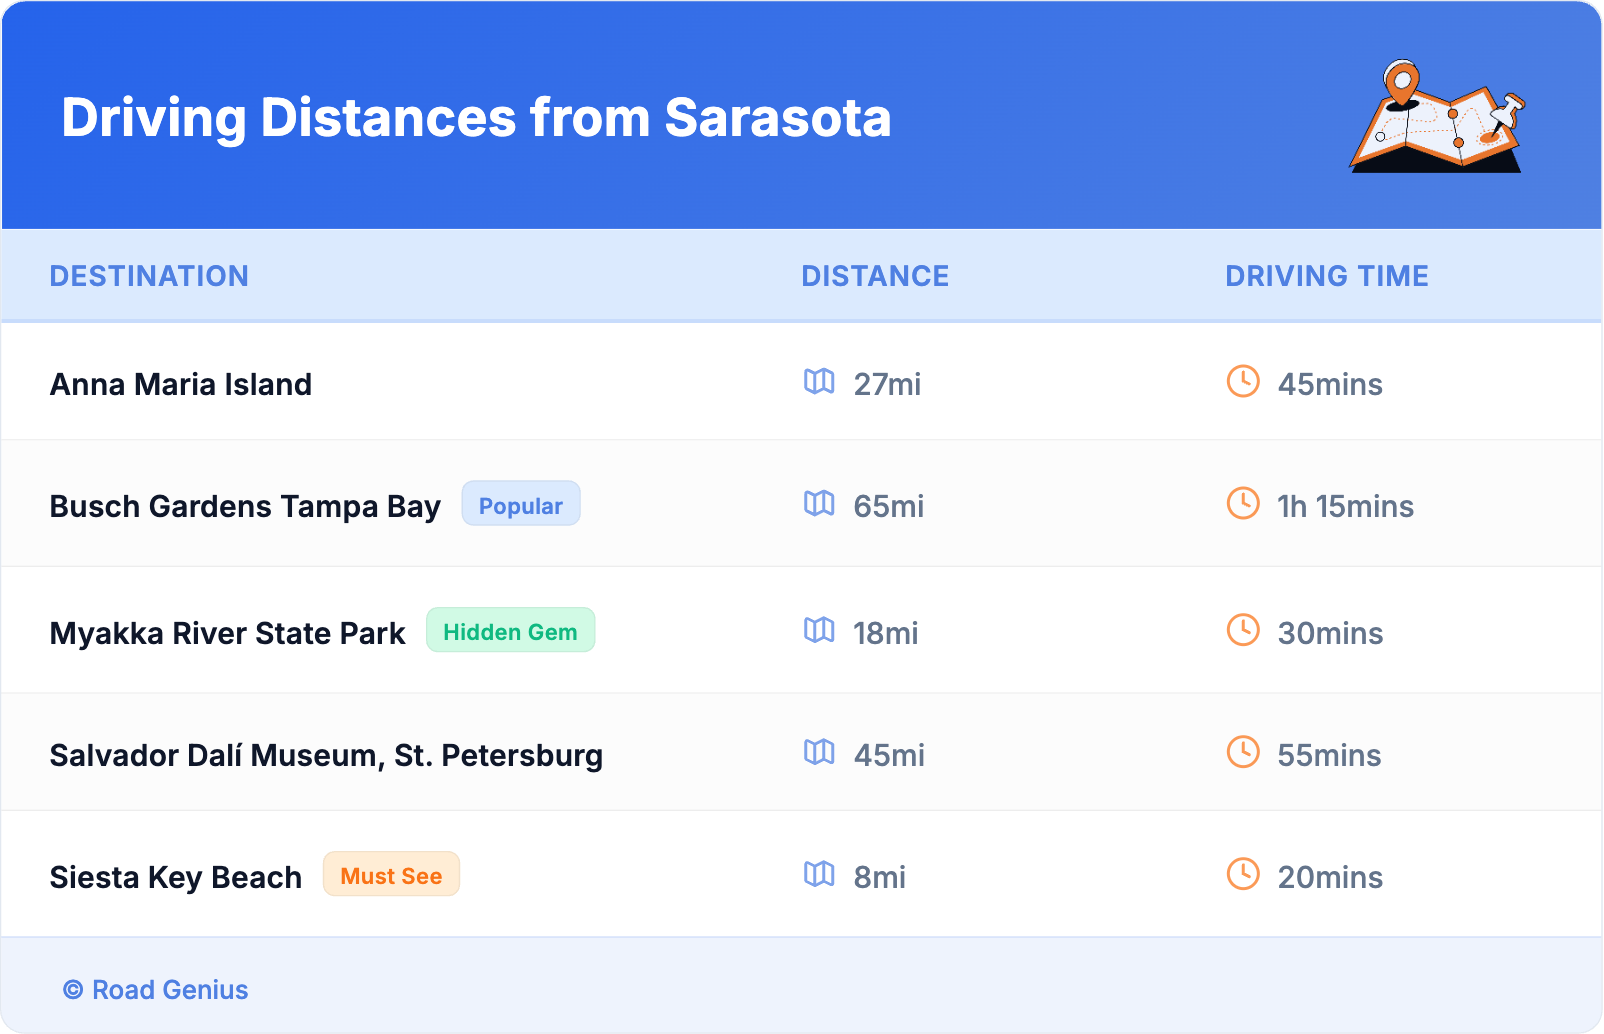Click the map icon next to 65mi
The width and height of the screenshot is (1604, 1034).
click(819, 504)
